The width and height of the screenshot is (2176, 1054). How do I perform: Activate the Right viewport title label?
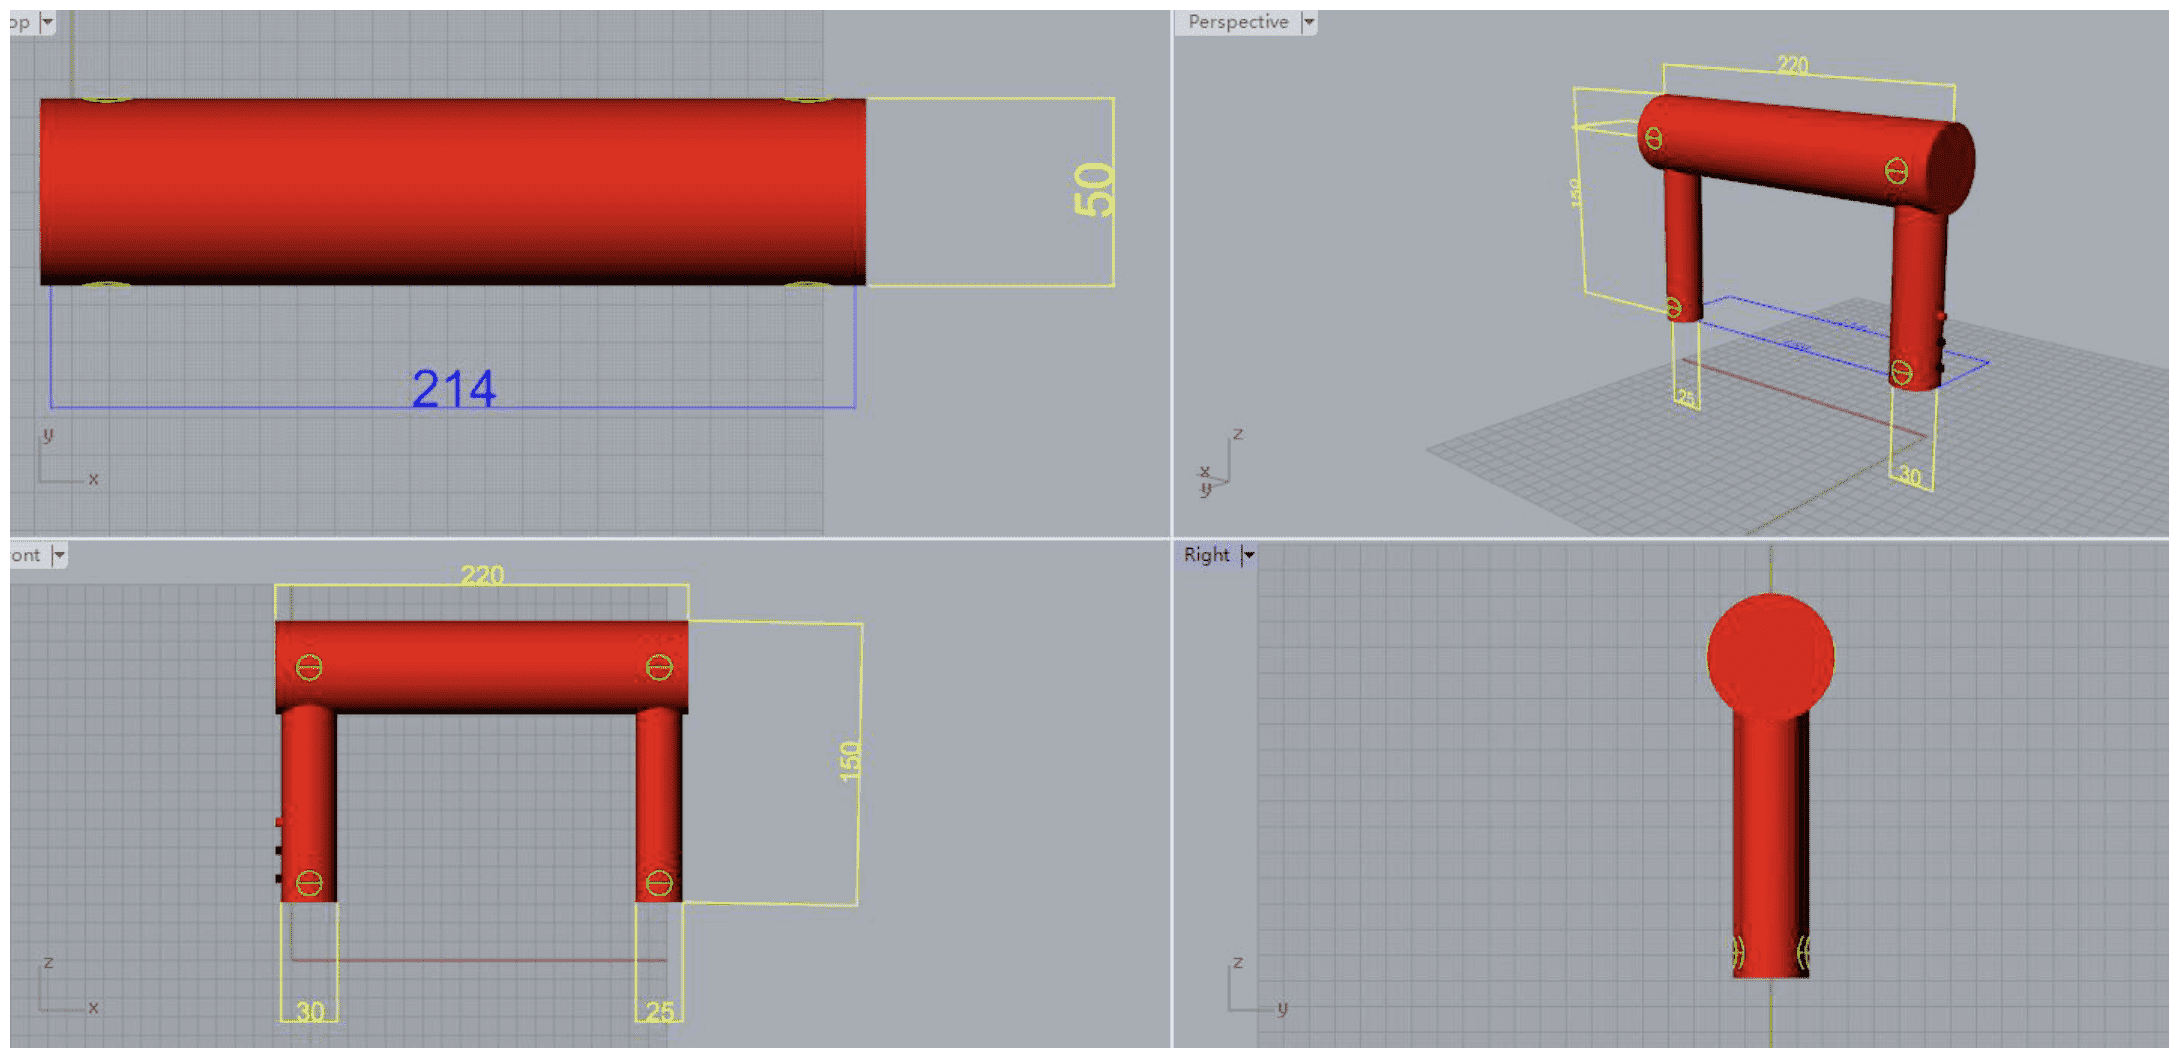pyautogui.click(x=1206, y=555)
